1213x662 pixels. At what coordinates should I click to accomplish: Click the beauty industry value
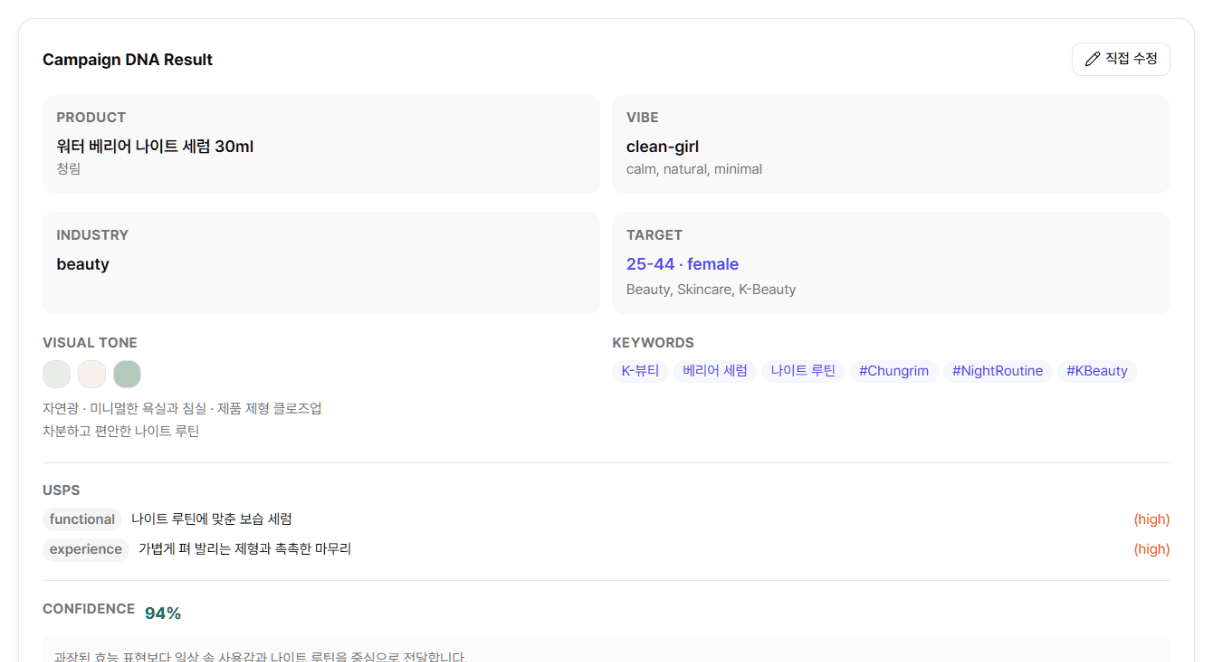tap(83, 264)
